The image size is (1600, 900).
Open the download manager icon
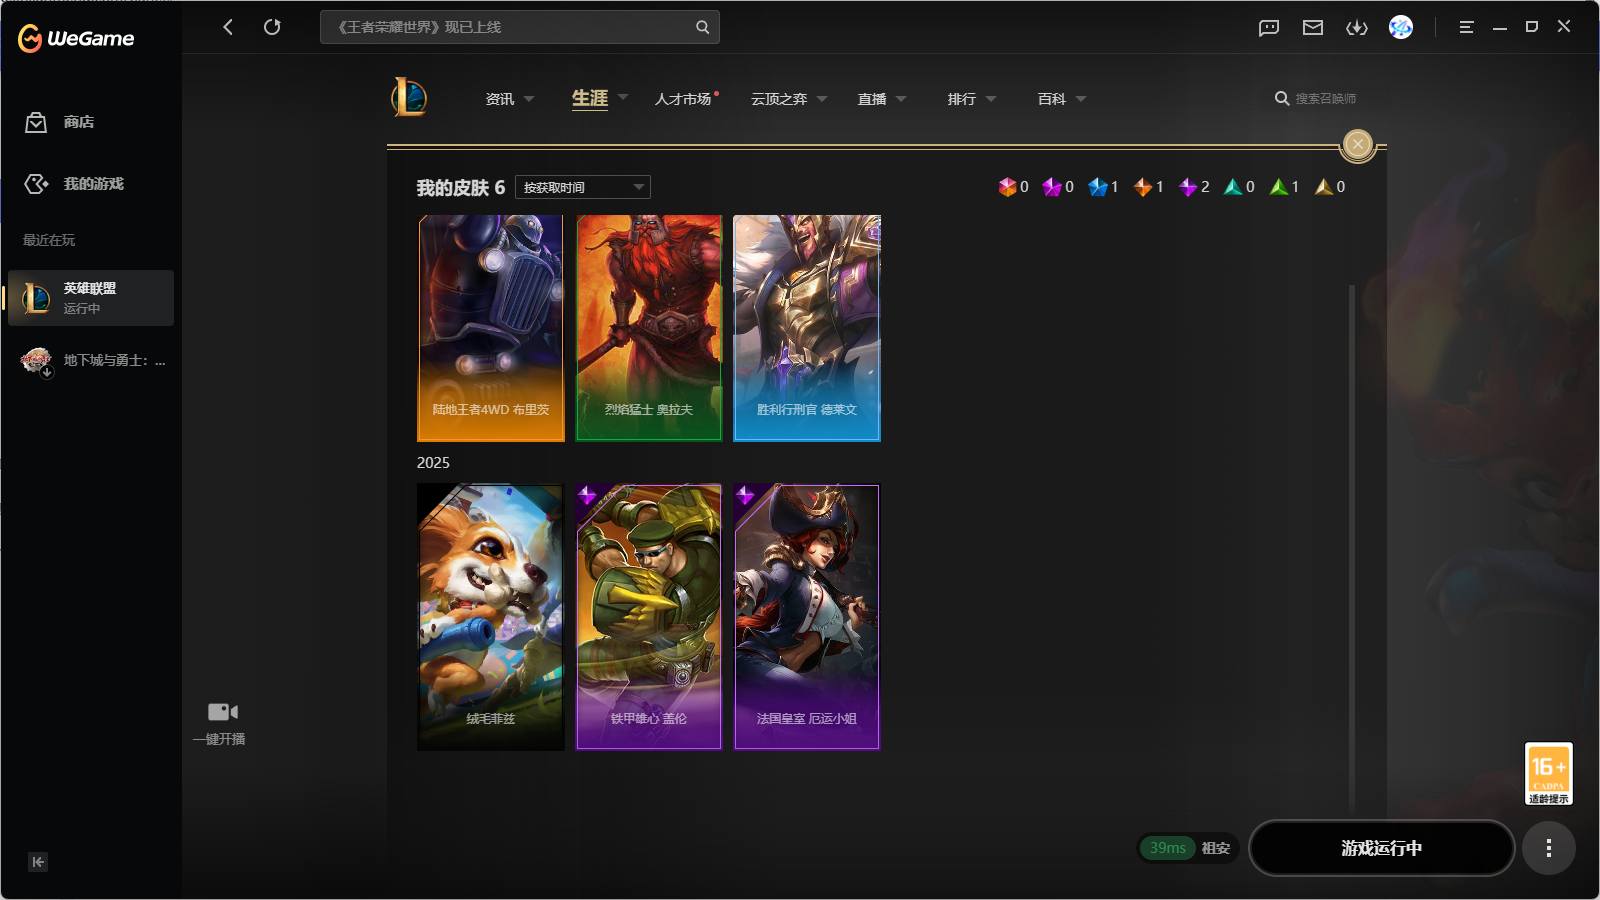point(1357,28)
